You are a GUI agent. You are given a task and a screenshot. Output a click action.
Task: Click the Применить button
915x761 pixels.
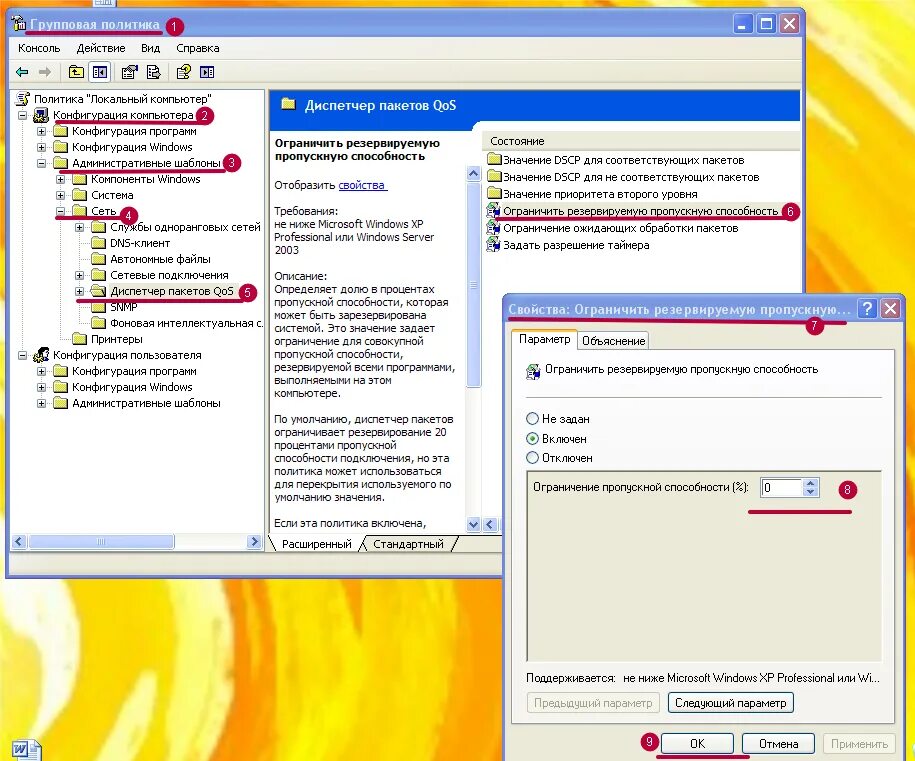click(x=860, y=743)
